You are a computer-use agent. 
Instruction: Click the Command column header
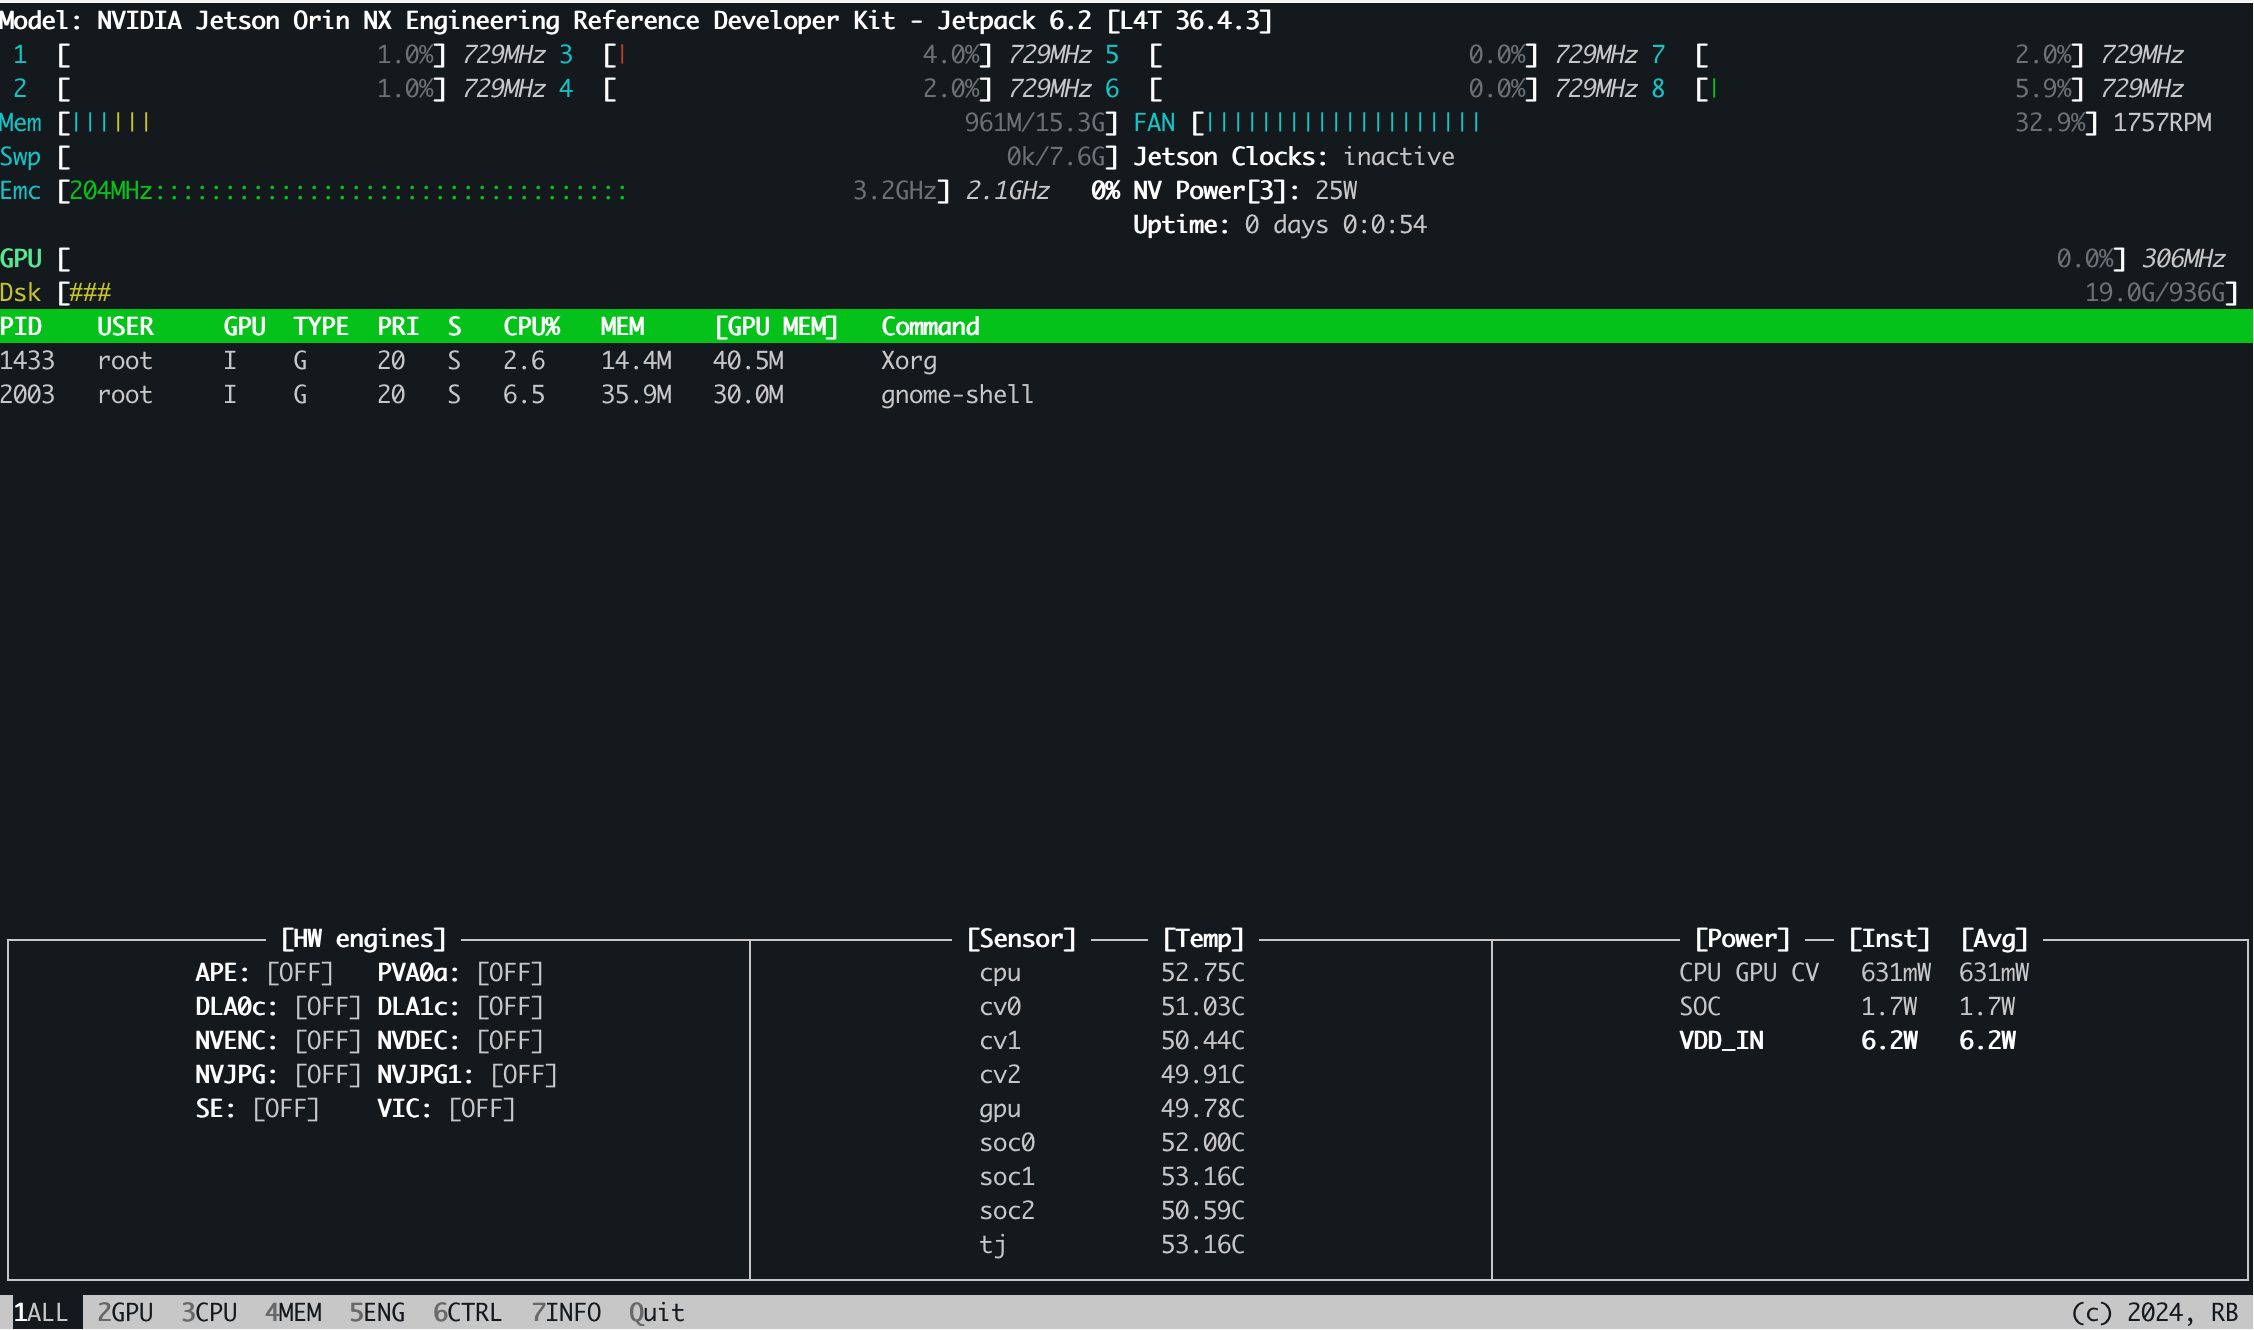pyautogui.click(x=930, y=326)
